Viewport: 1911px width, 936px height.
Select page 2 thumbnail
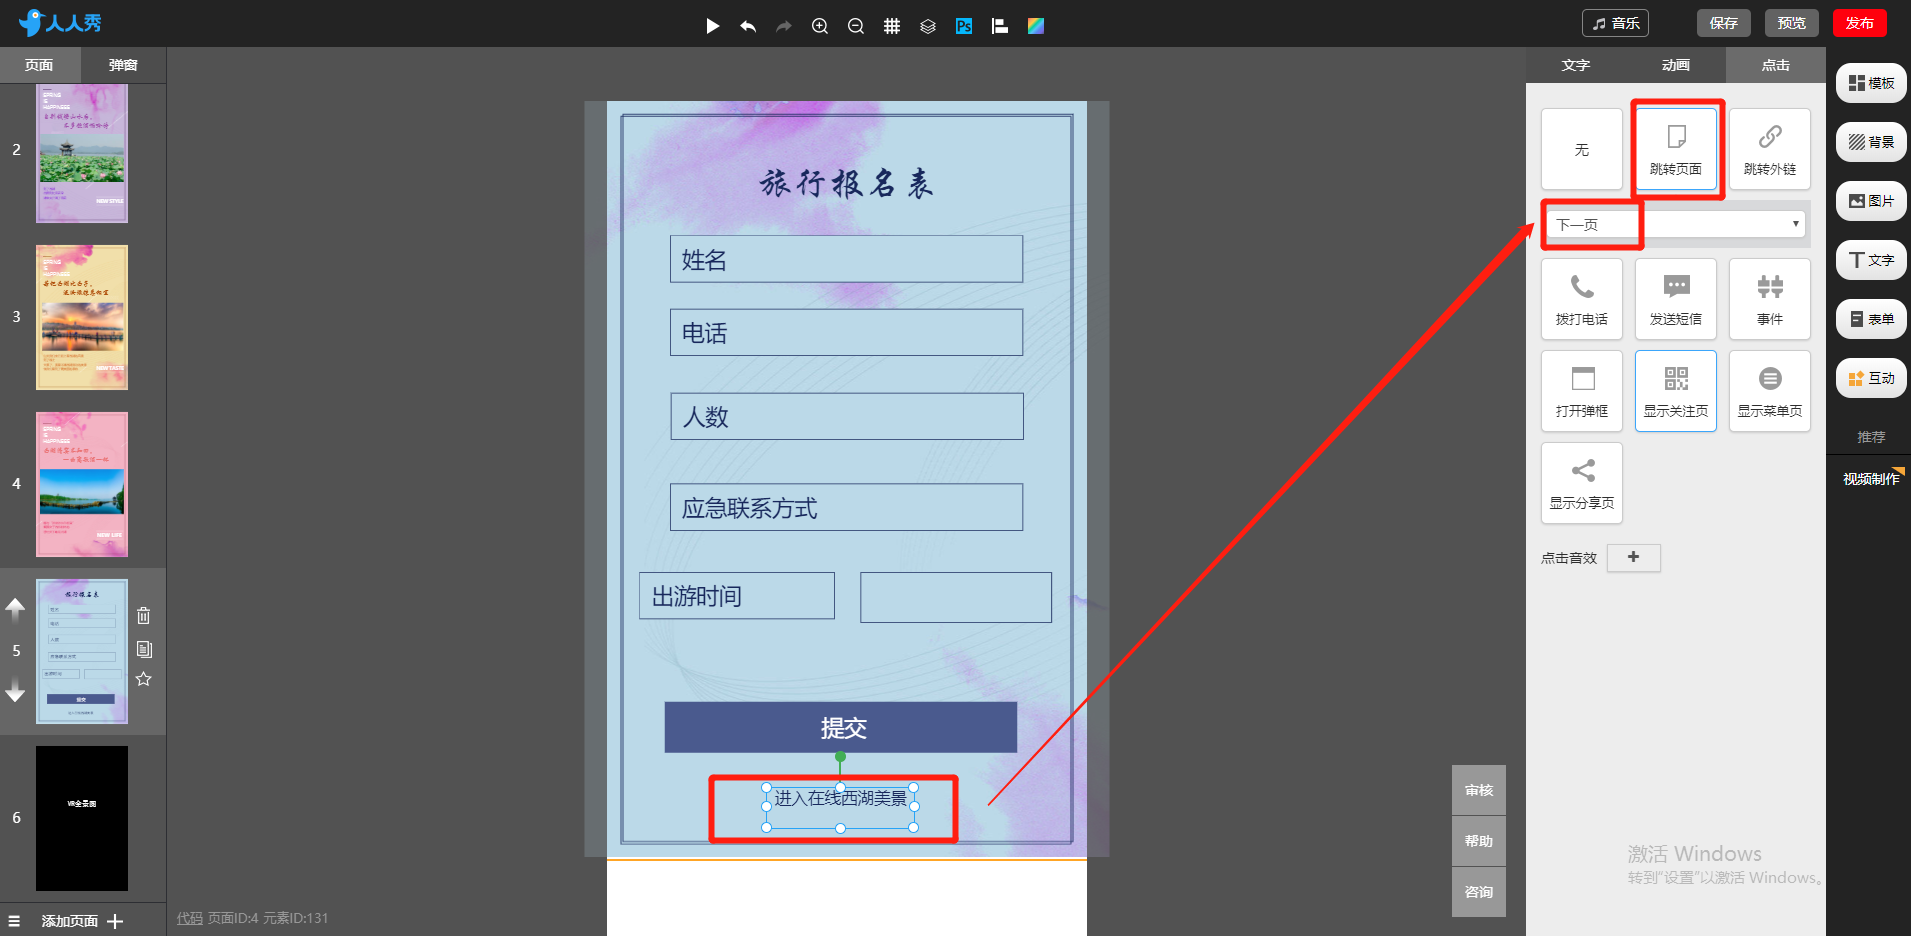point(82,153)
